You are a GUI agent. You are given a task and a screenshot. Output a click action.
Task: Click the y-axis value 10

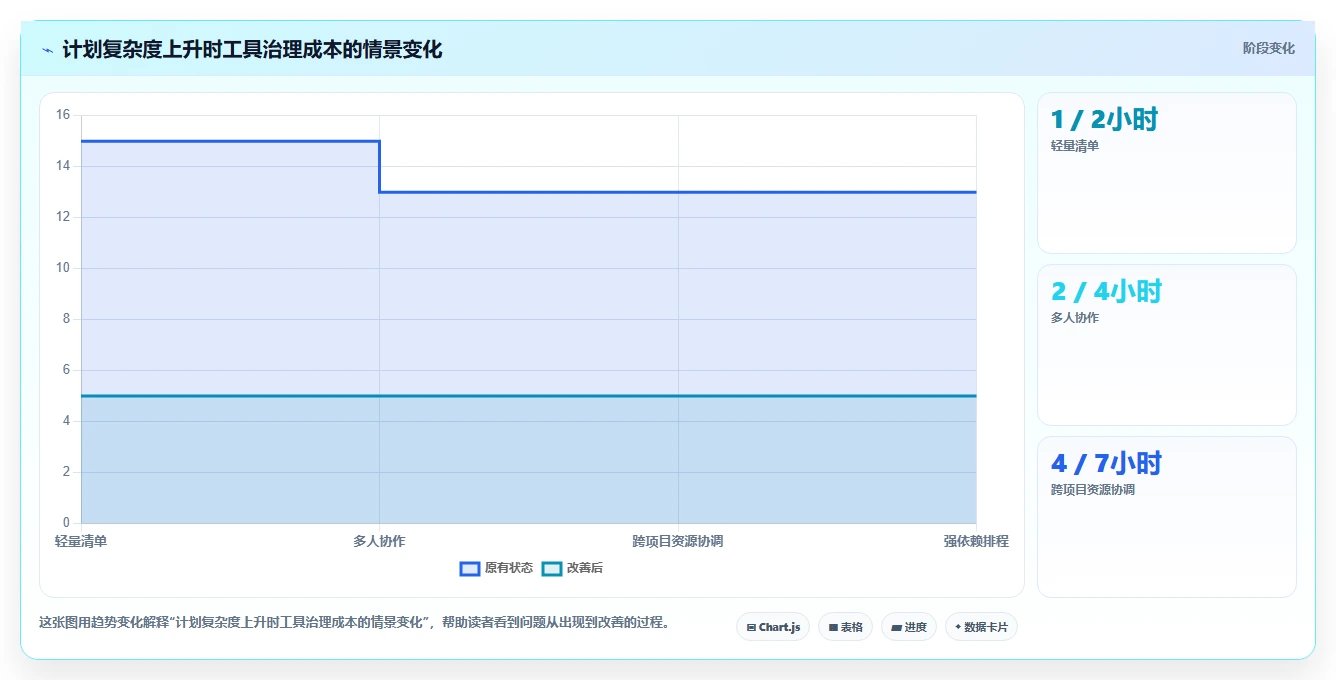coord(63,268)
